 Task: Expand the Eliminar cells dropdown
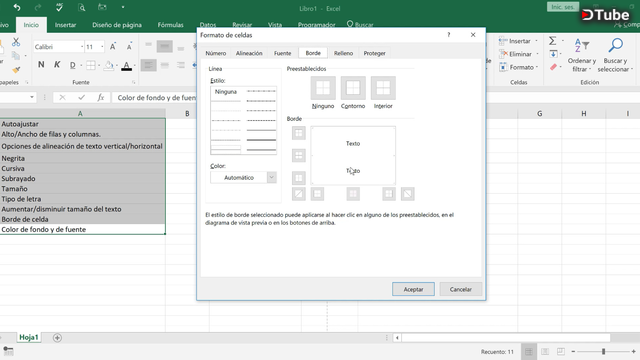point(537,54)
